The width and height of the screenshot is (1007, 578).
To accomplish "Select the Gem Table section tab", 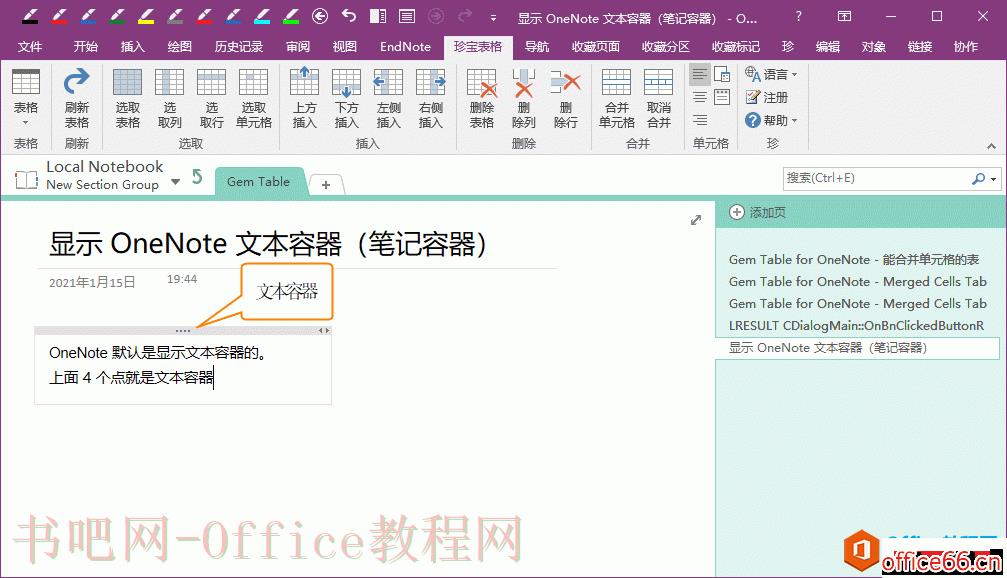I will [258, 182].
